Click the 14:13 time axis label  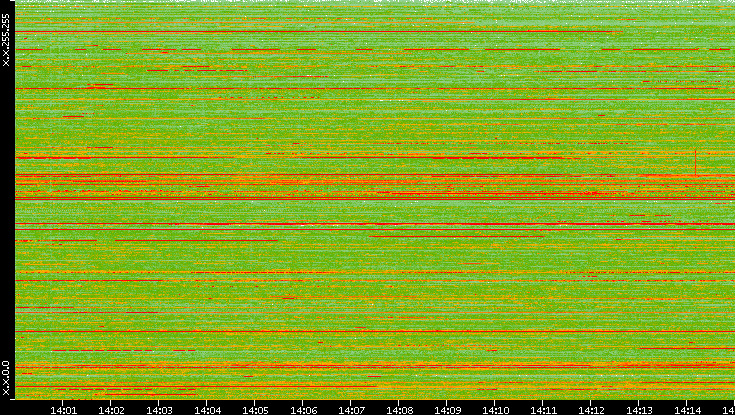tap(639, 410)
